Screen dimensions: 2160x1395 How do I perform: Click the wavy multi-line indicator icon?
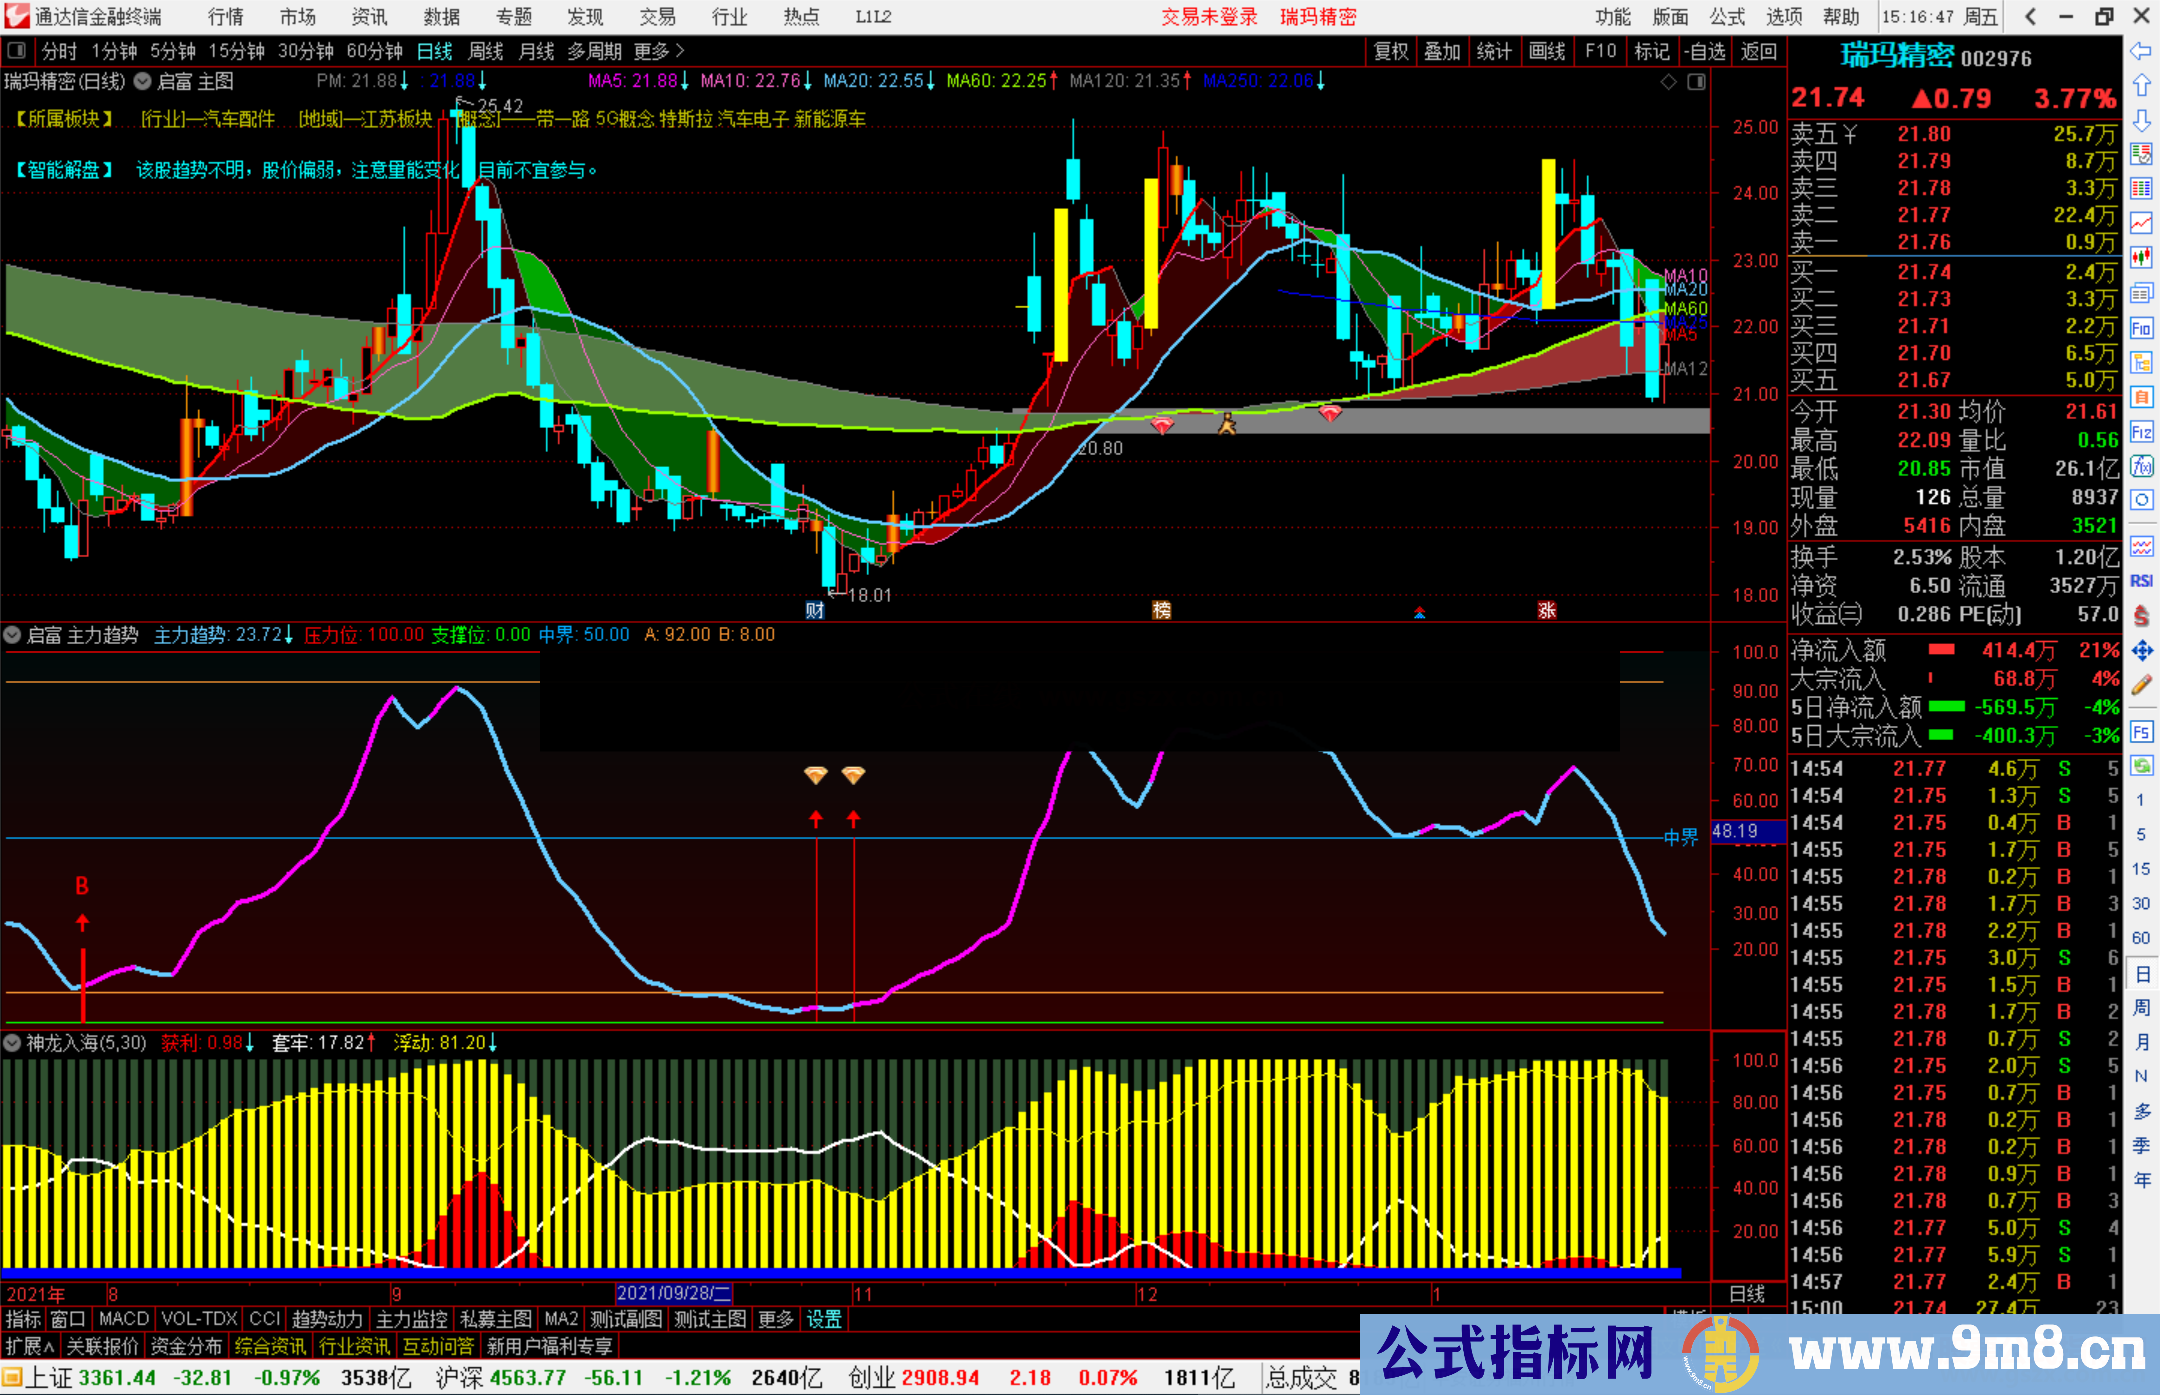pyautogui.click(x=2141, y=546)
